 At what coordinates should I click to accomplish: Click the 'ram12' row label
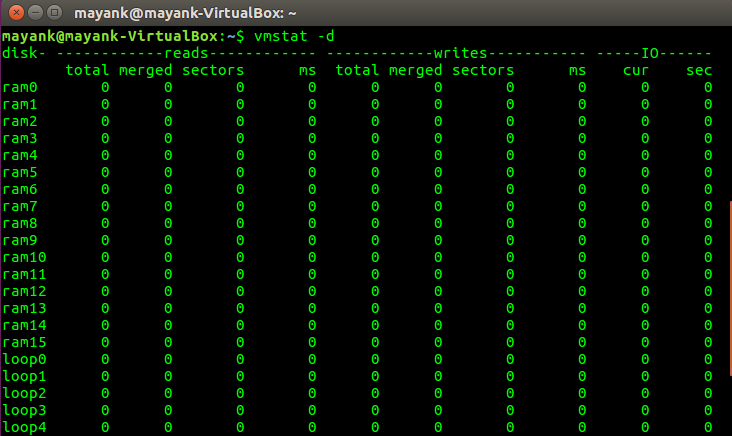pyautogui.click(x=24, y=291)
